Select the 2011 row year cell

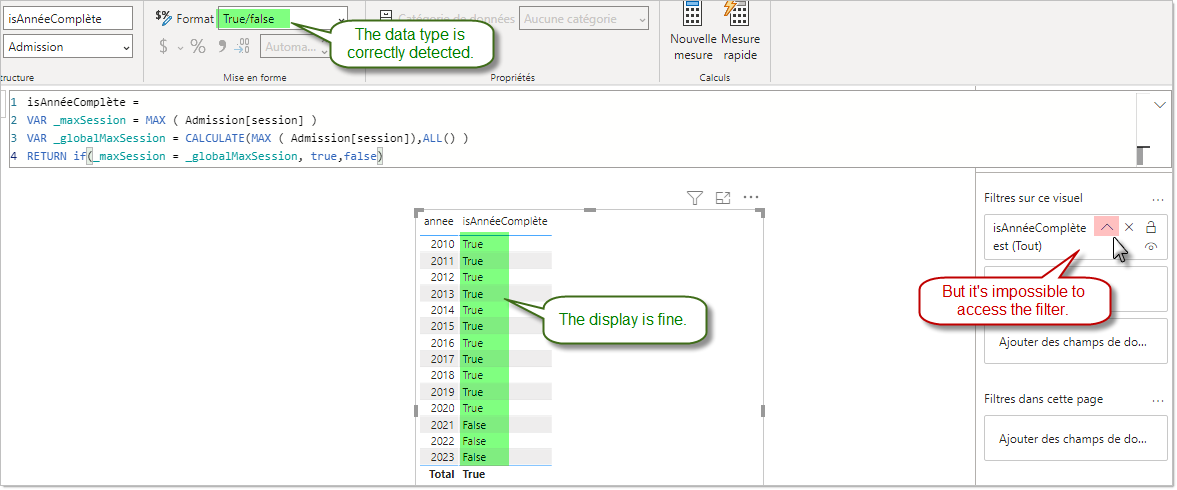443,260
